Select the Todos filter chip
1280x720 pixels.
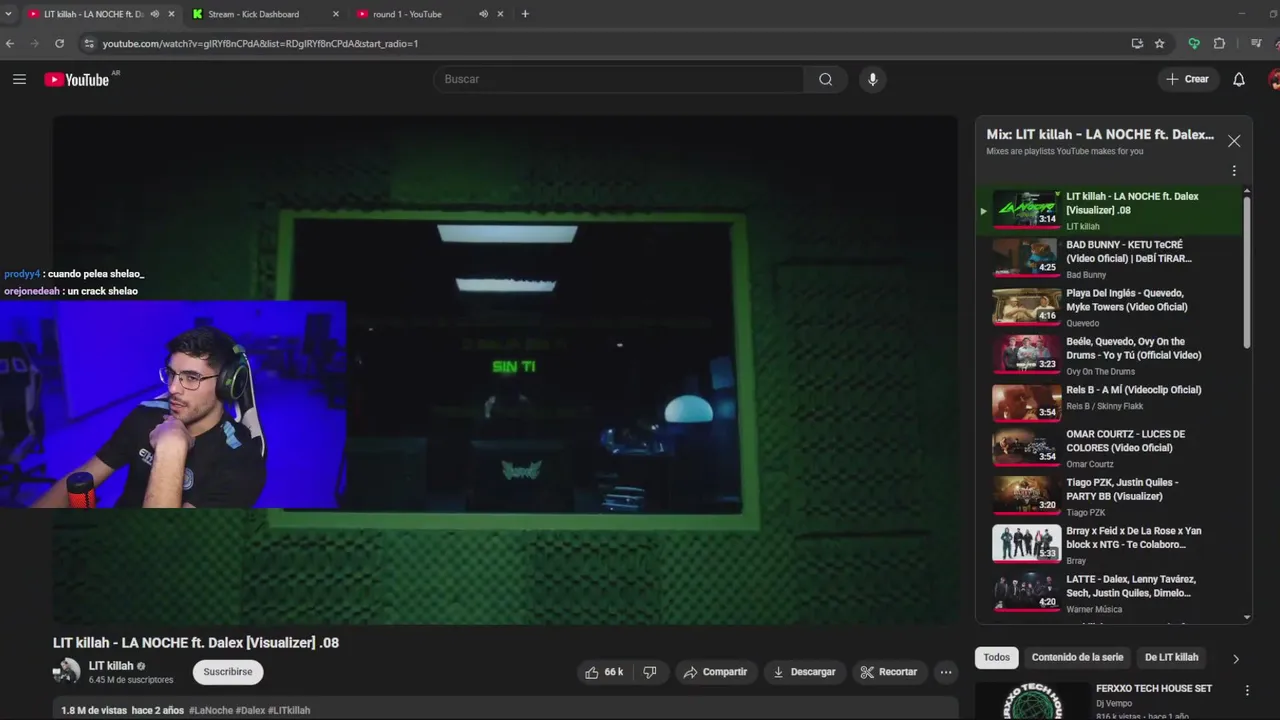(x=996, y=657)
